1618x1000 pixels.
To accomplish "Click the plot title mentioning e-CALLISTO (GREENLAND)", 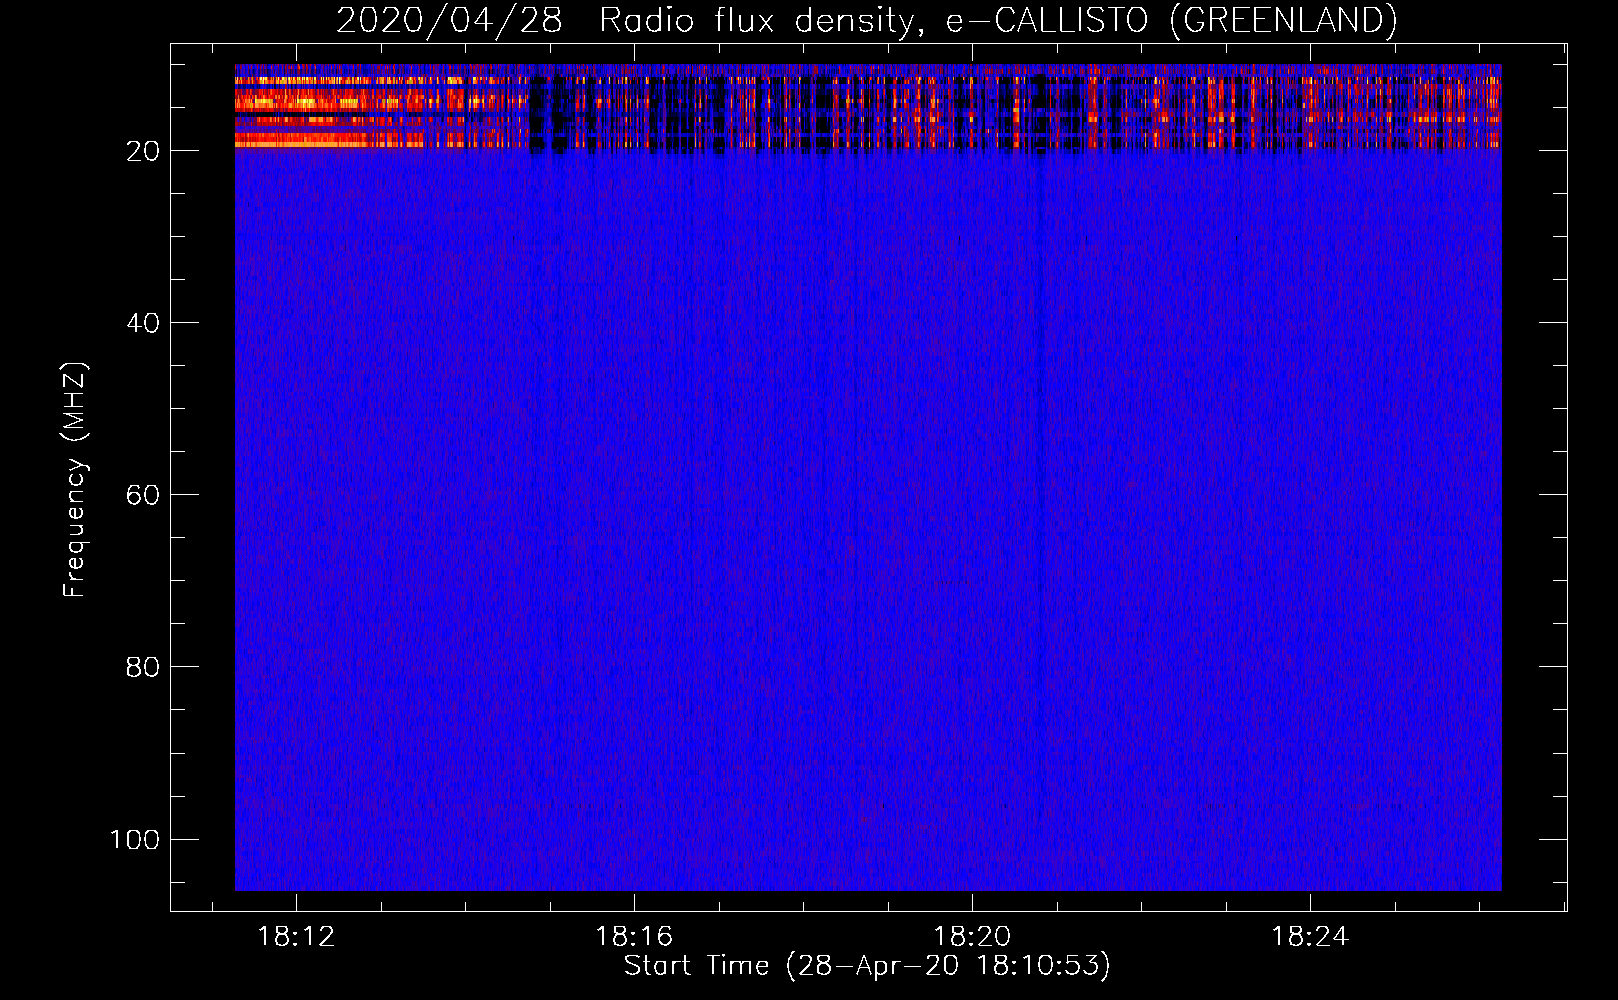I will point(866,20).
